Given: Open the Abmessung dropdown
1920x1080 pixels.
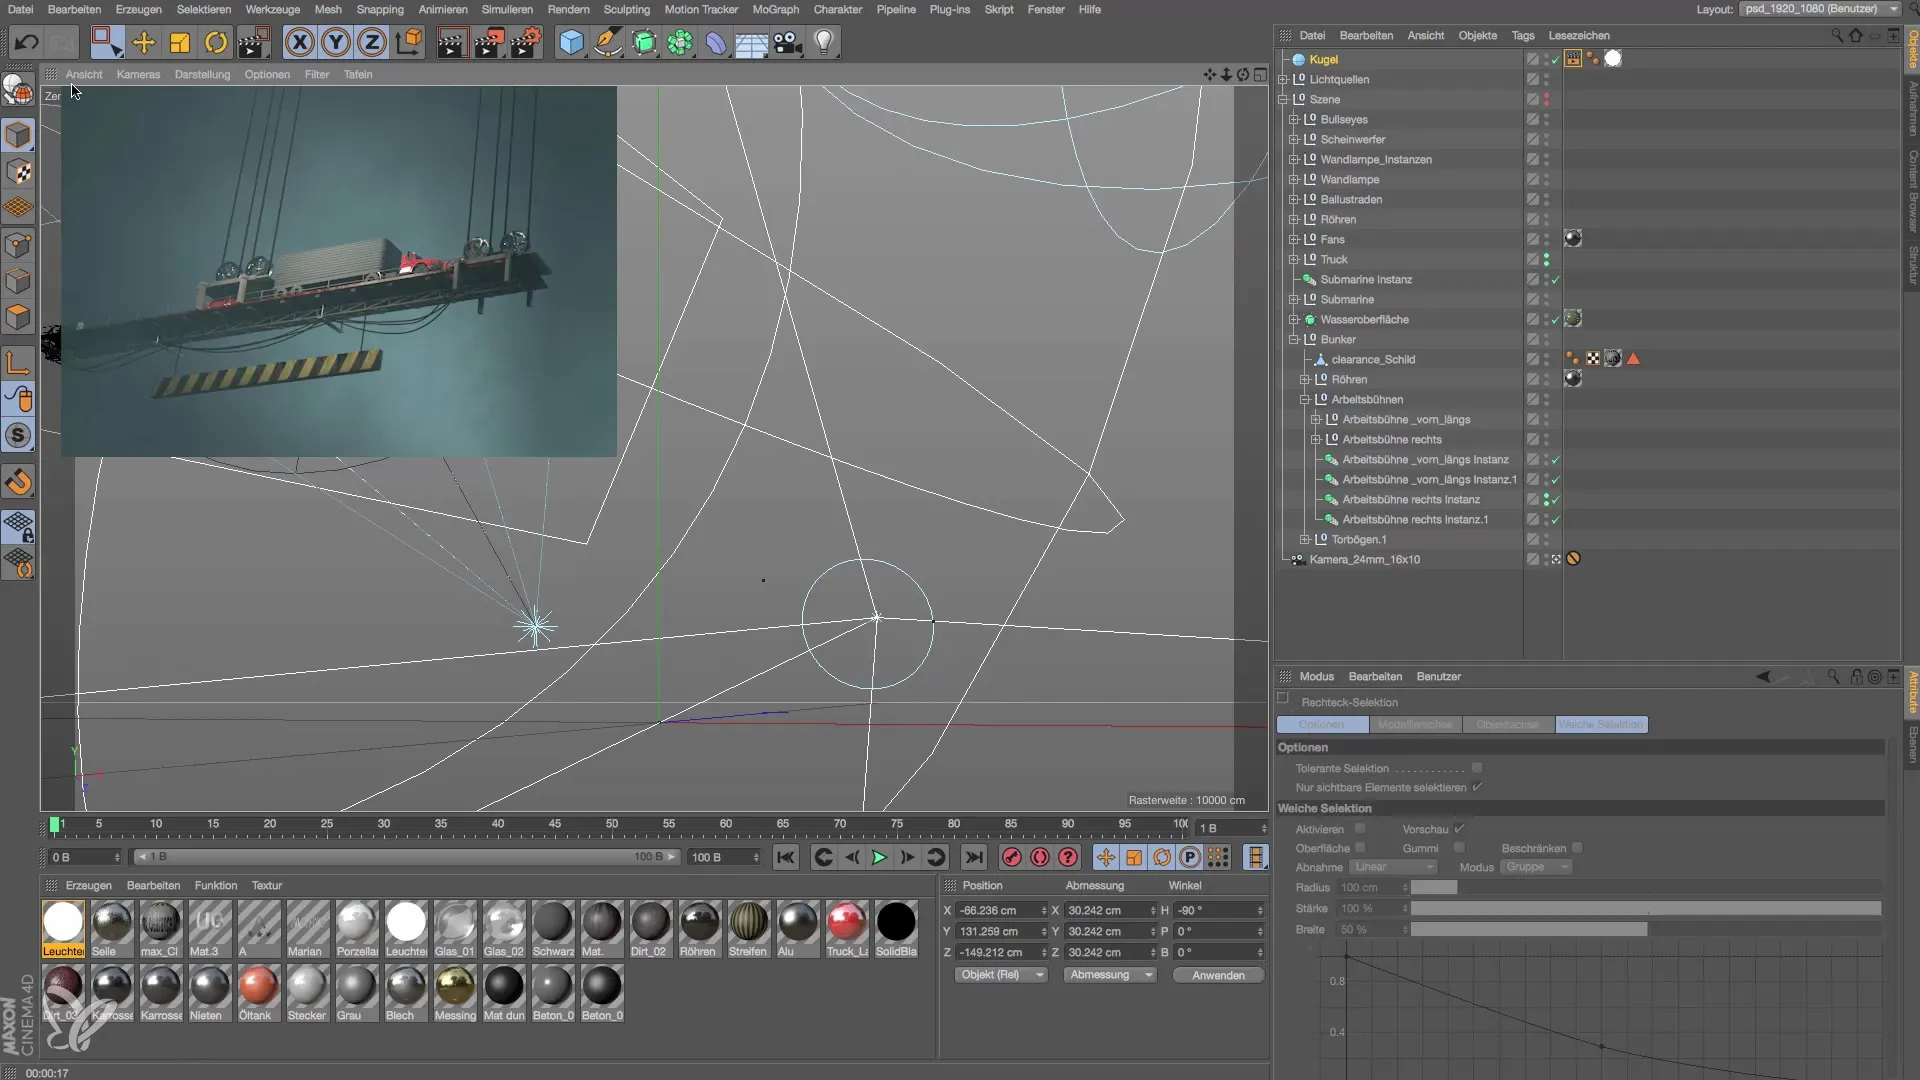Looking at the screenshot, I should click(1110, 975).
